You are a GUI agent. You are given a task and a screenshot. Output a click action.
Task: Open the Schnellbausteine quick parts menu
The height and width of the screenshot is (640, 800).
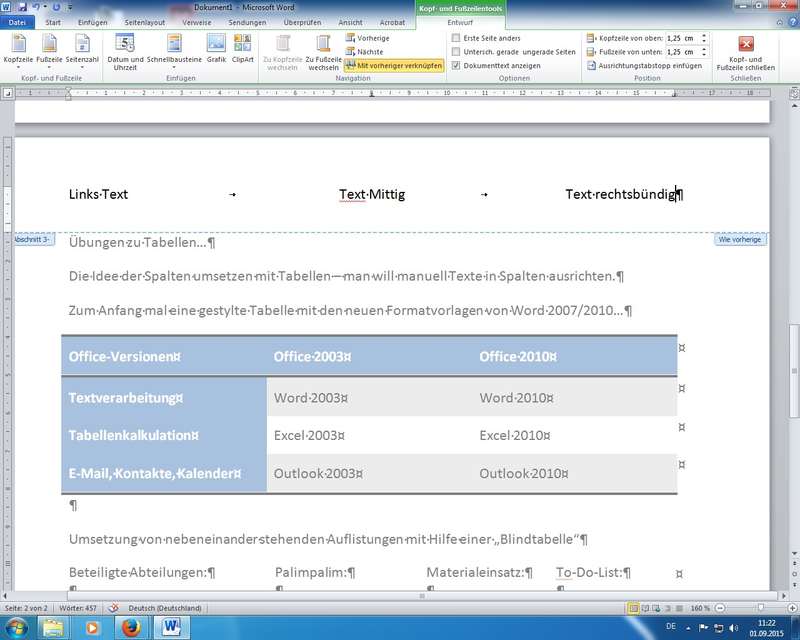tap(174, 50)
